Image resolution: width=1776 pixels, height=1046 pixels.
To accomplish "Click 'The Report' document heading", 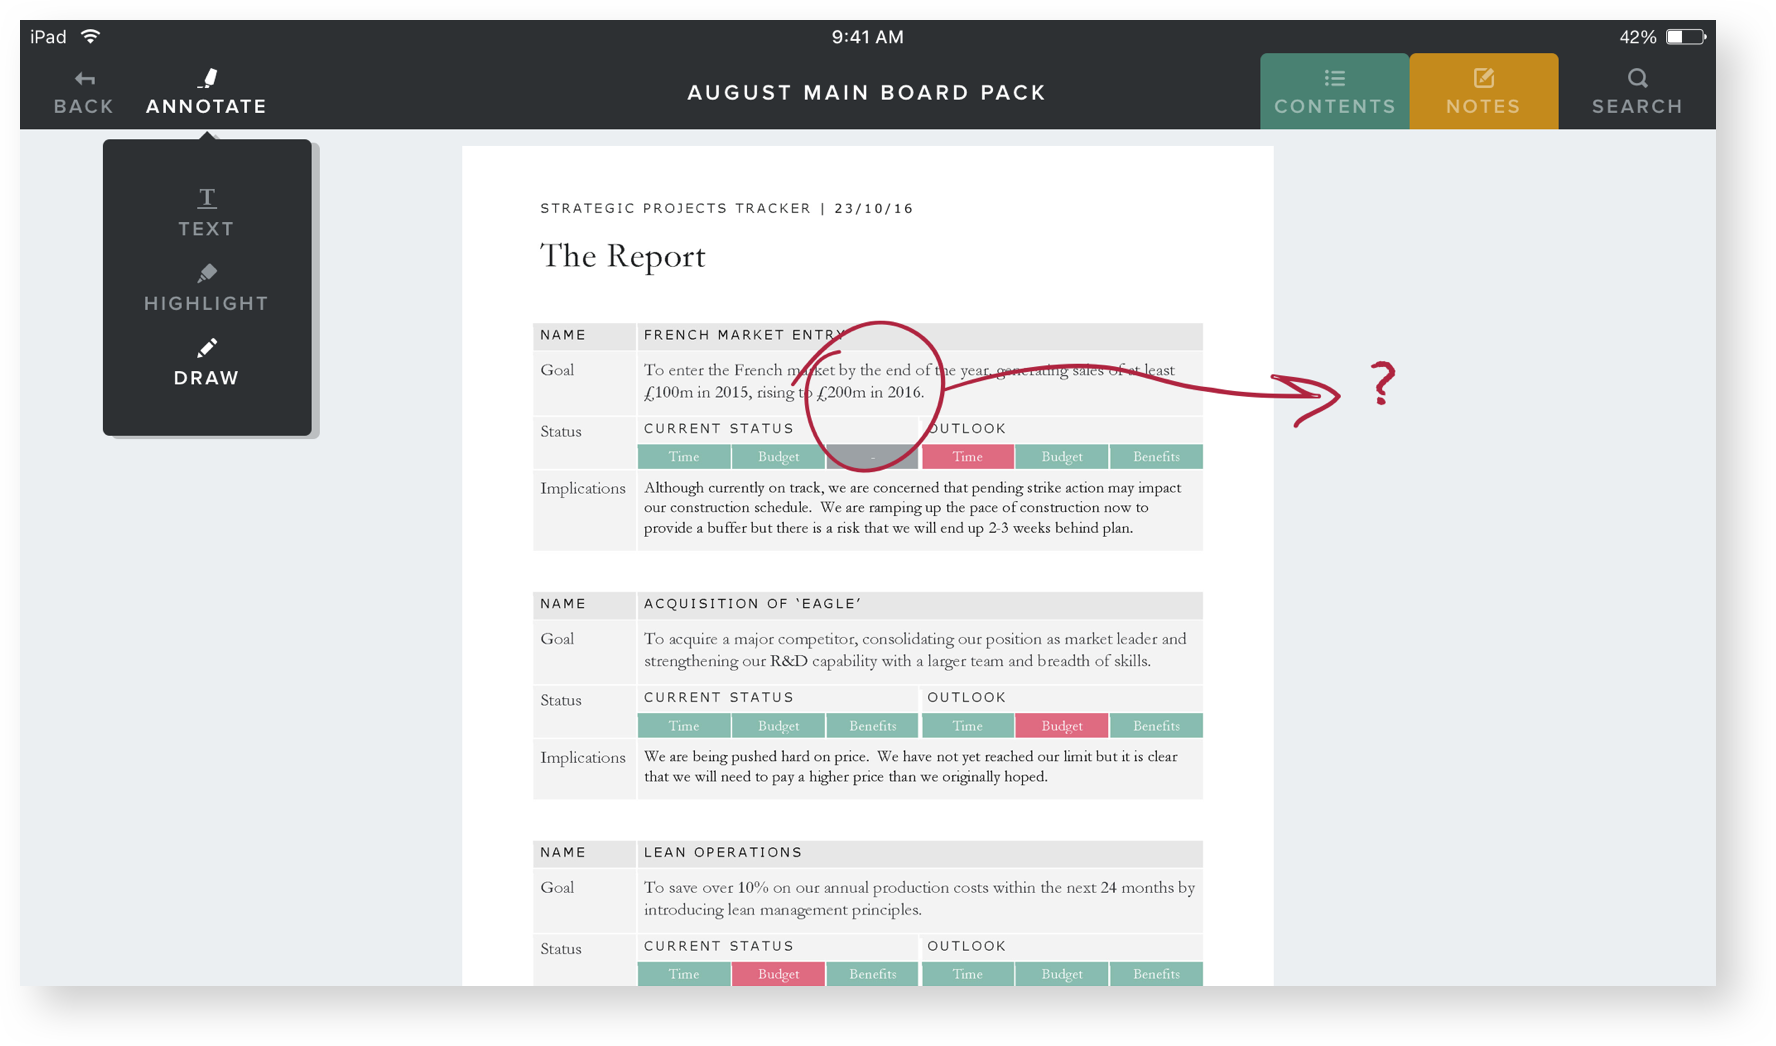I will (622, 256).
